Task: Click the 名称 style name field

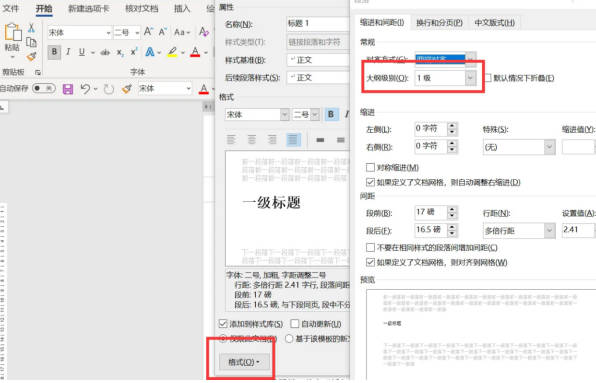Action: click(318, 24)
